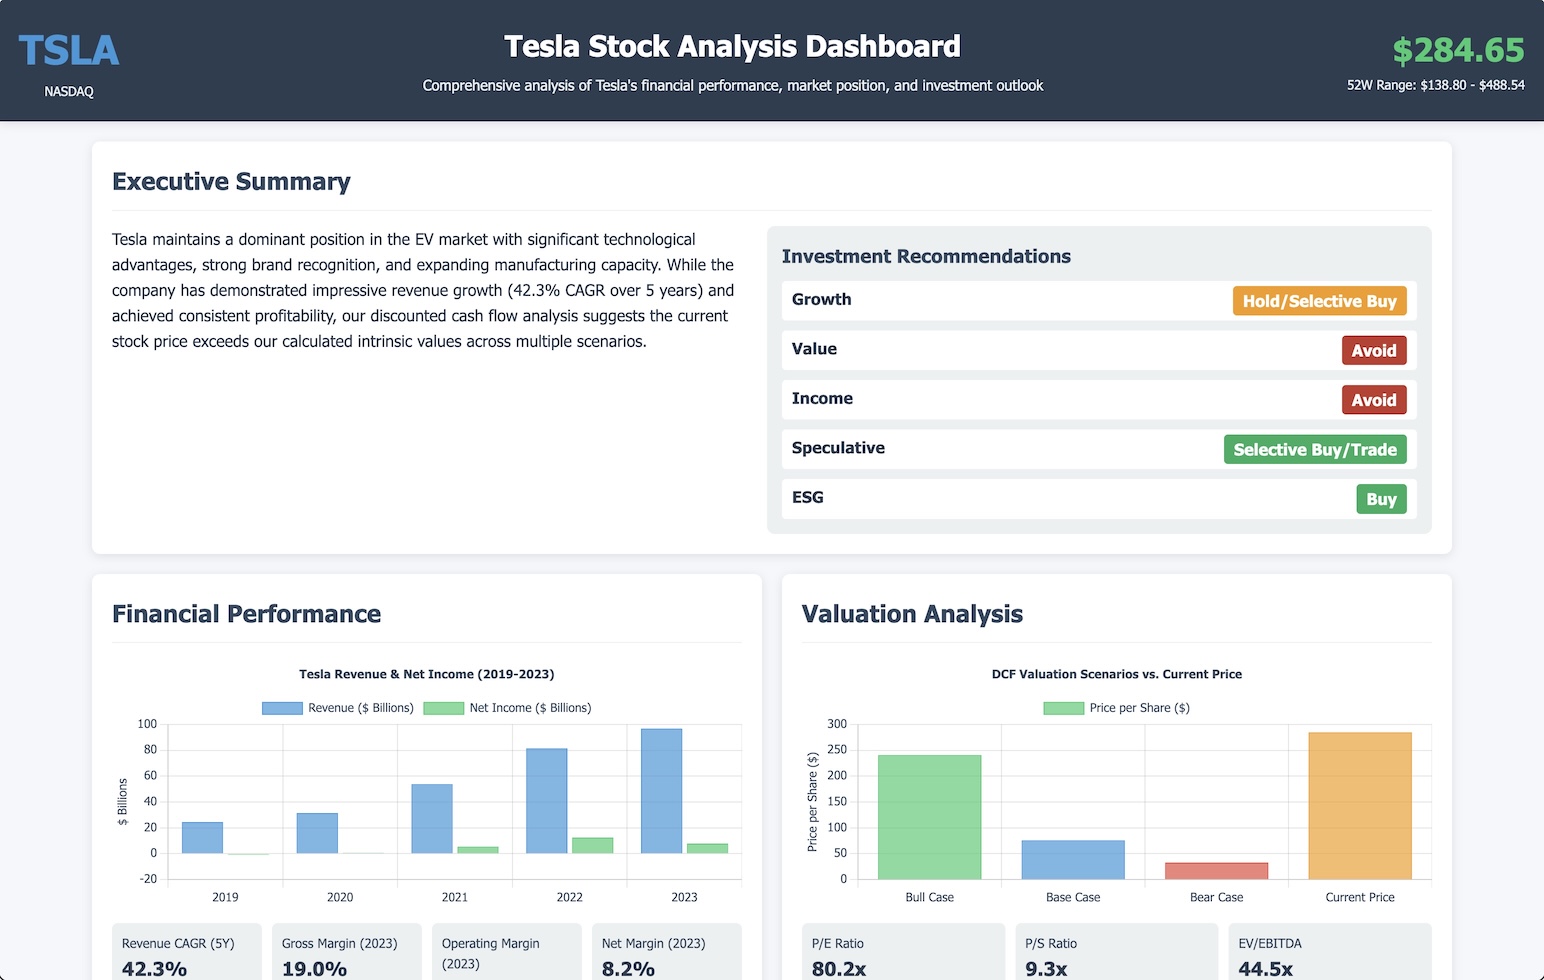The width and height of the screenshot is (1544, 980).
Task: Click the TSLA ticker logo
Action: (69, 51)
